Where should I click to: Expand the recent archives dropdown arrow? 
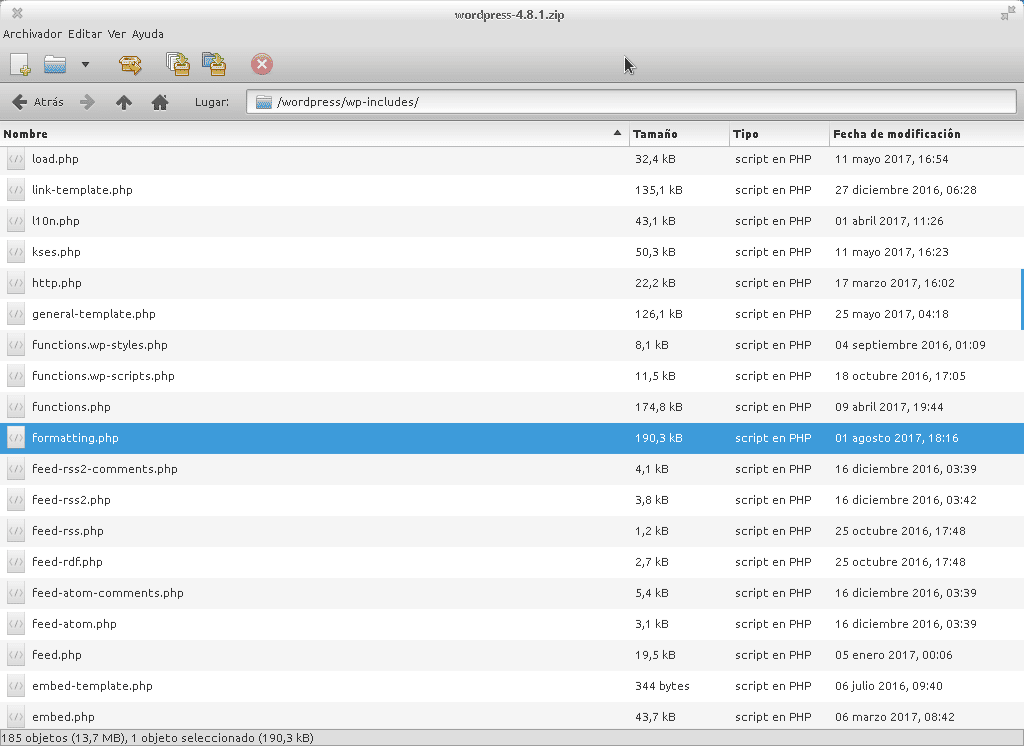[x=85, y=65]
